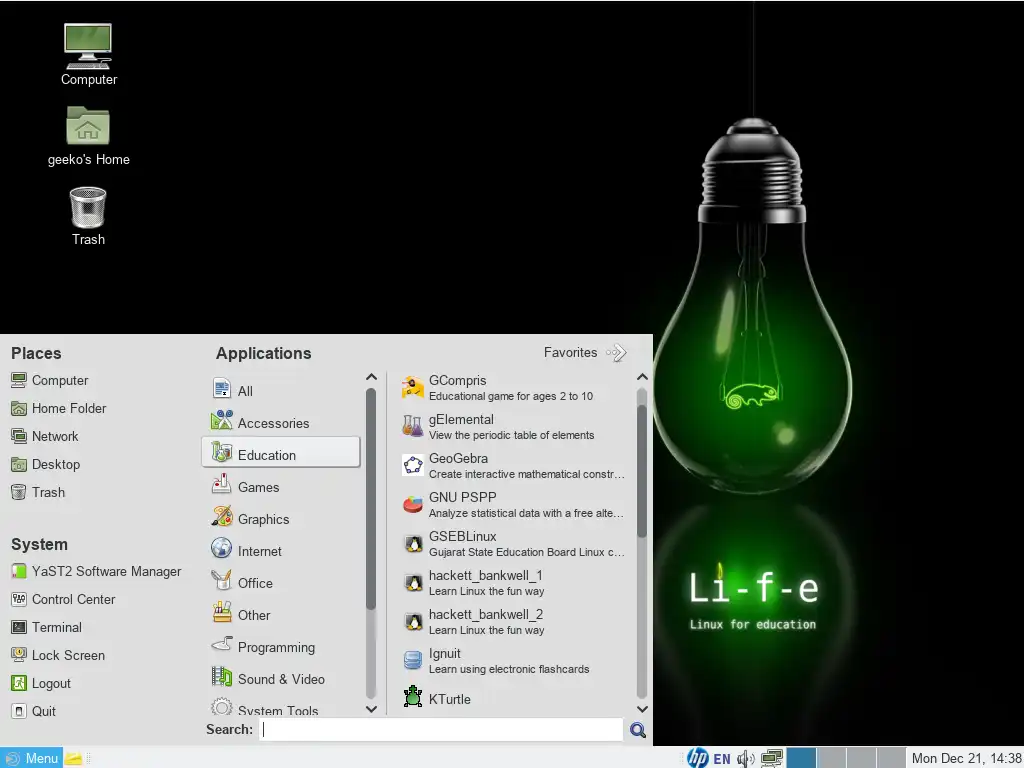Click Quit in the System section
The image size is (1024, 768).
click(x=40, y=711)
